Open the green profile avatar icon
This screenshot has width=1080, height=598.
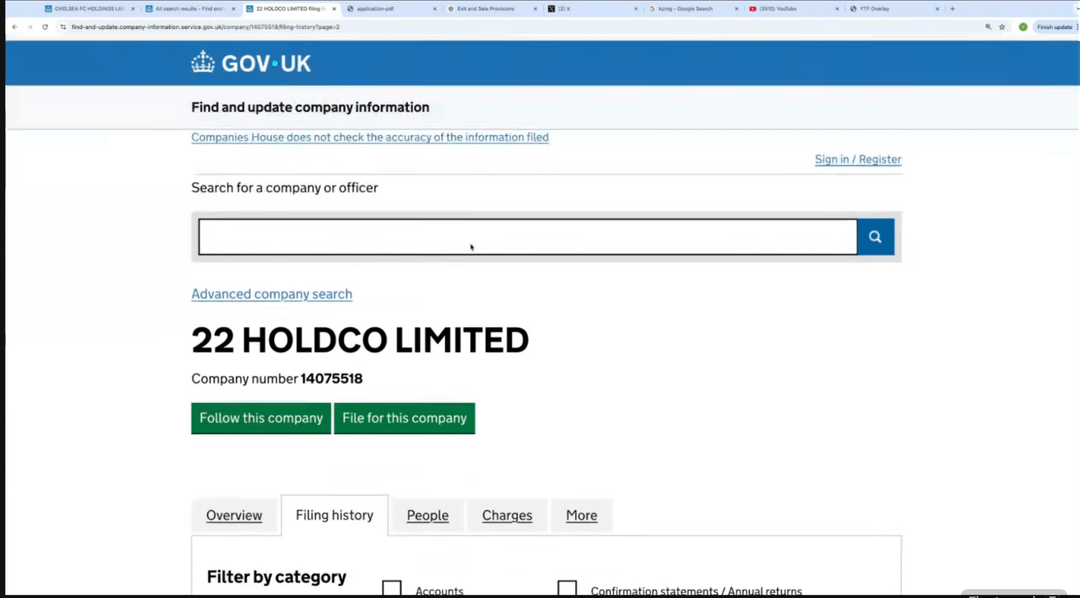point(1023,27)
